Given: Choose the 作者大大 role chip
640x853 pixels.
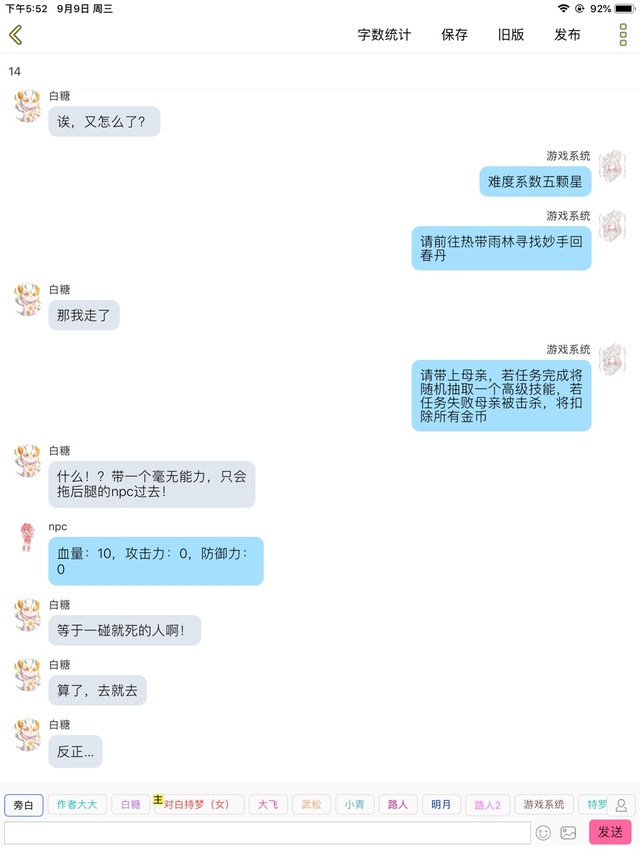Looking at the screenshot, I should point(77,805).
